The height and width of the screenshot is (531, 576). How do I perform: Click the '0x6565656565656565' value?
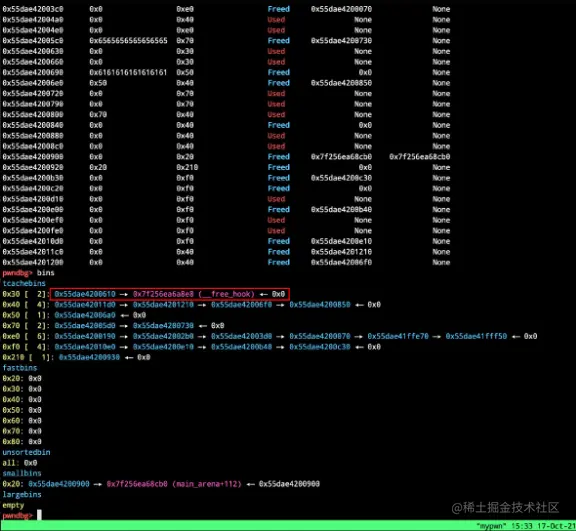[x=128, y=40]
